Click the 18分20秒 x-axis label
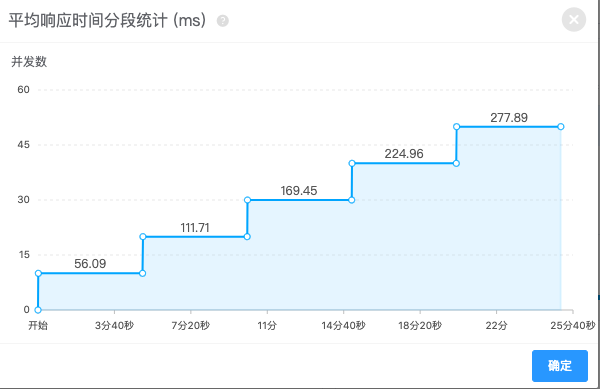The width and height of the screenshot is (600, 389). [420, 326]
